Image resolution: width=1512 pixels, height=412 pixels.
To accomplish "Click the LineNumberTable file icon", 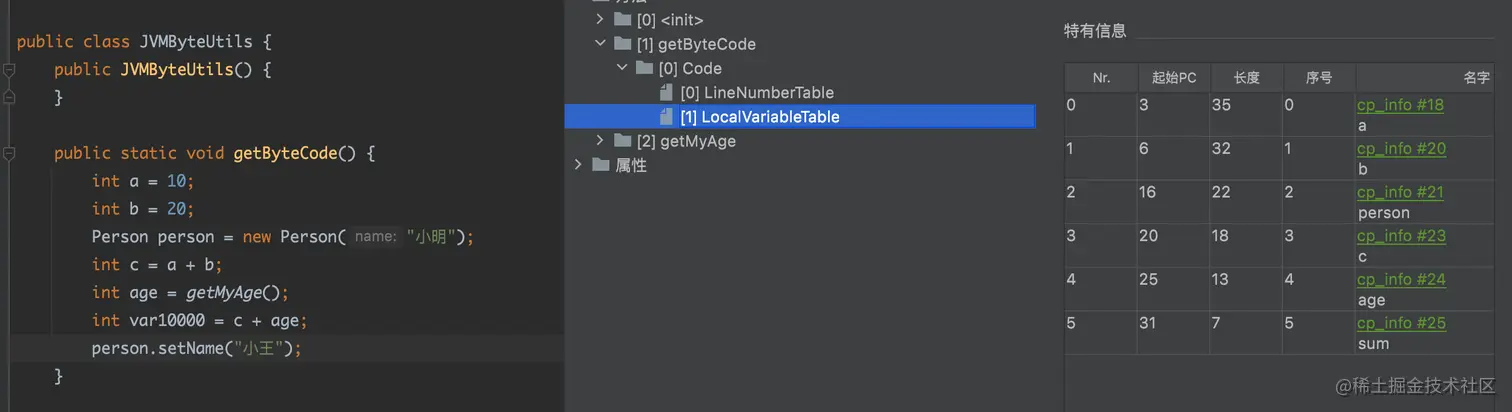I will coord(666,92).
